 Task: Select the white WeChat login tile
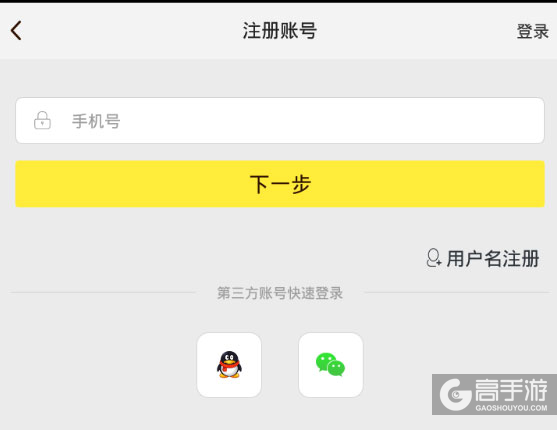point(331,365)
